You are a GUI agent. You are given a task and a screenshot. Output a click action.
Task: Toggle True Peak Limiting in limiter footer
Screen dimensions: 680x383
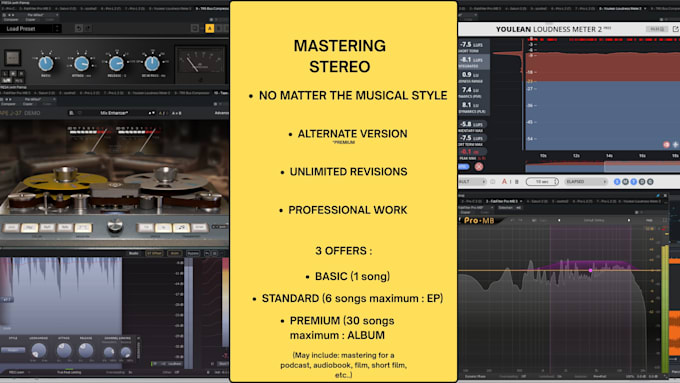tap(69, 372)
